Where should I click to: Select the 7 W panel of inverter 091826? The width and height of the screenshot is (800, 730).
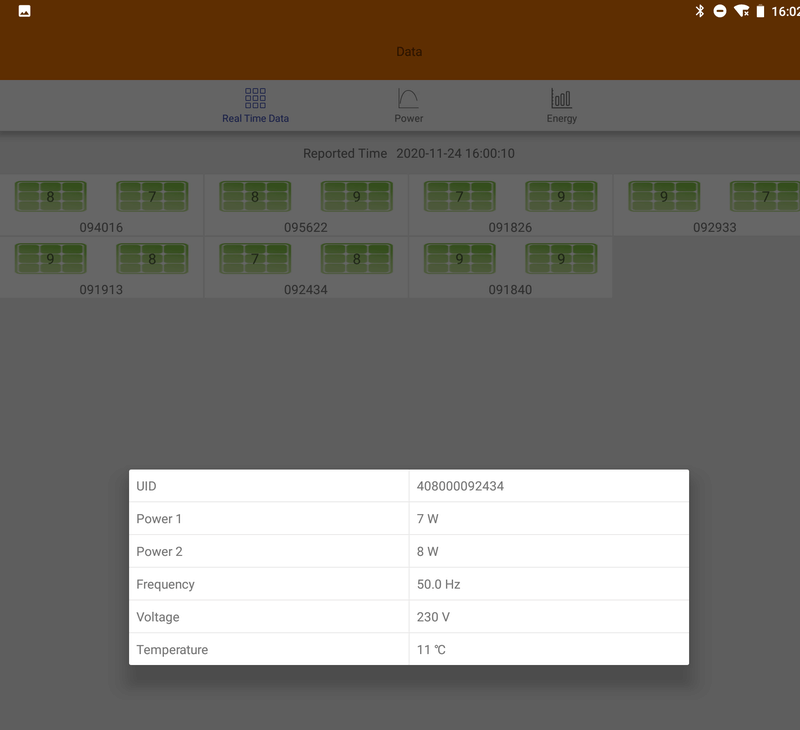pyautogui.click(x=460, y=196)
